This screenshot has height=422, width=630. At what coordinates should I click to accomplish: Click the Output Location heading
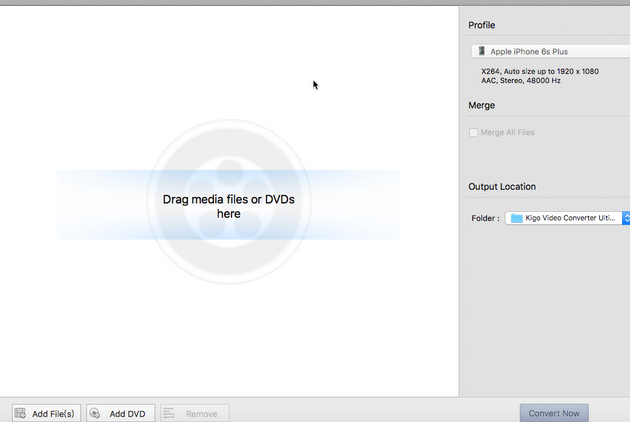pos(502,186)
